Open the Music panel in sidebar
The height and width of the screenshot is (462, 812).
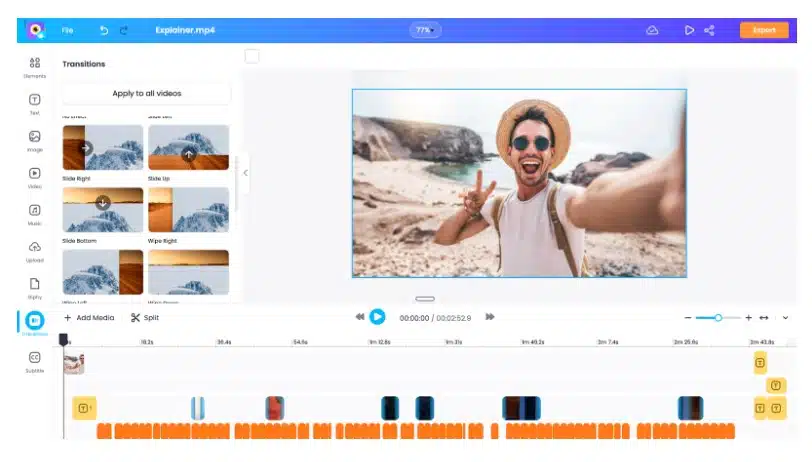(x=34, y=213)
